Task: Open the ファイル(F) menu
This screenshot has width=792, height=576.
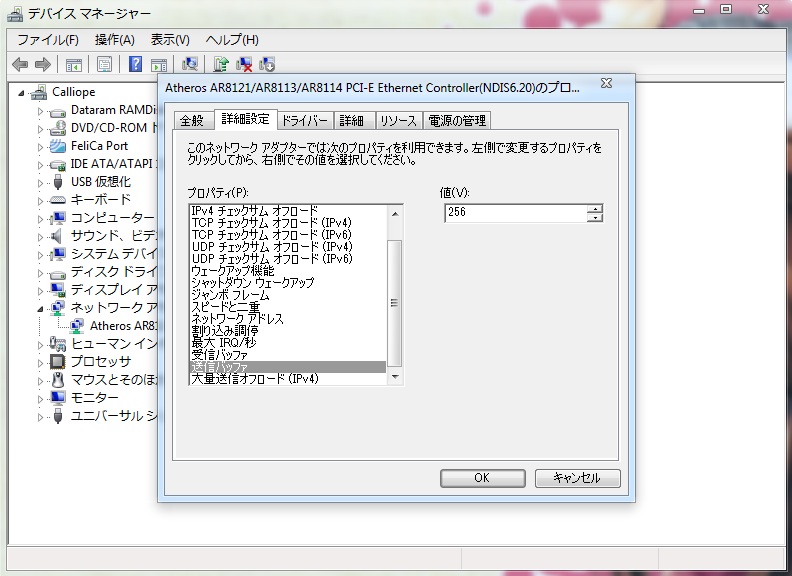Action: [x=48, y=40]
